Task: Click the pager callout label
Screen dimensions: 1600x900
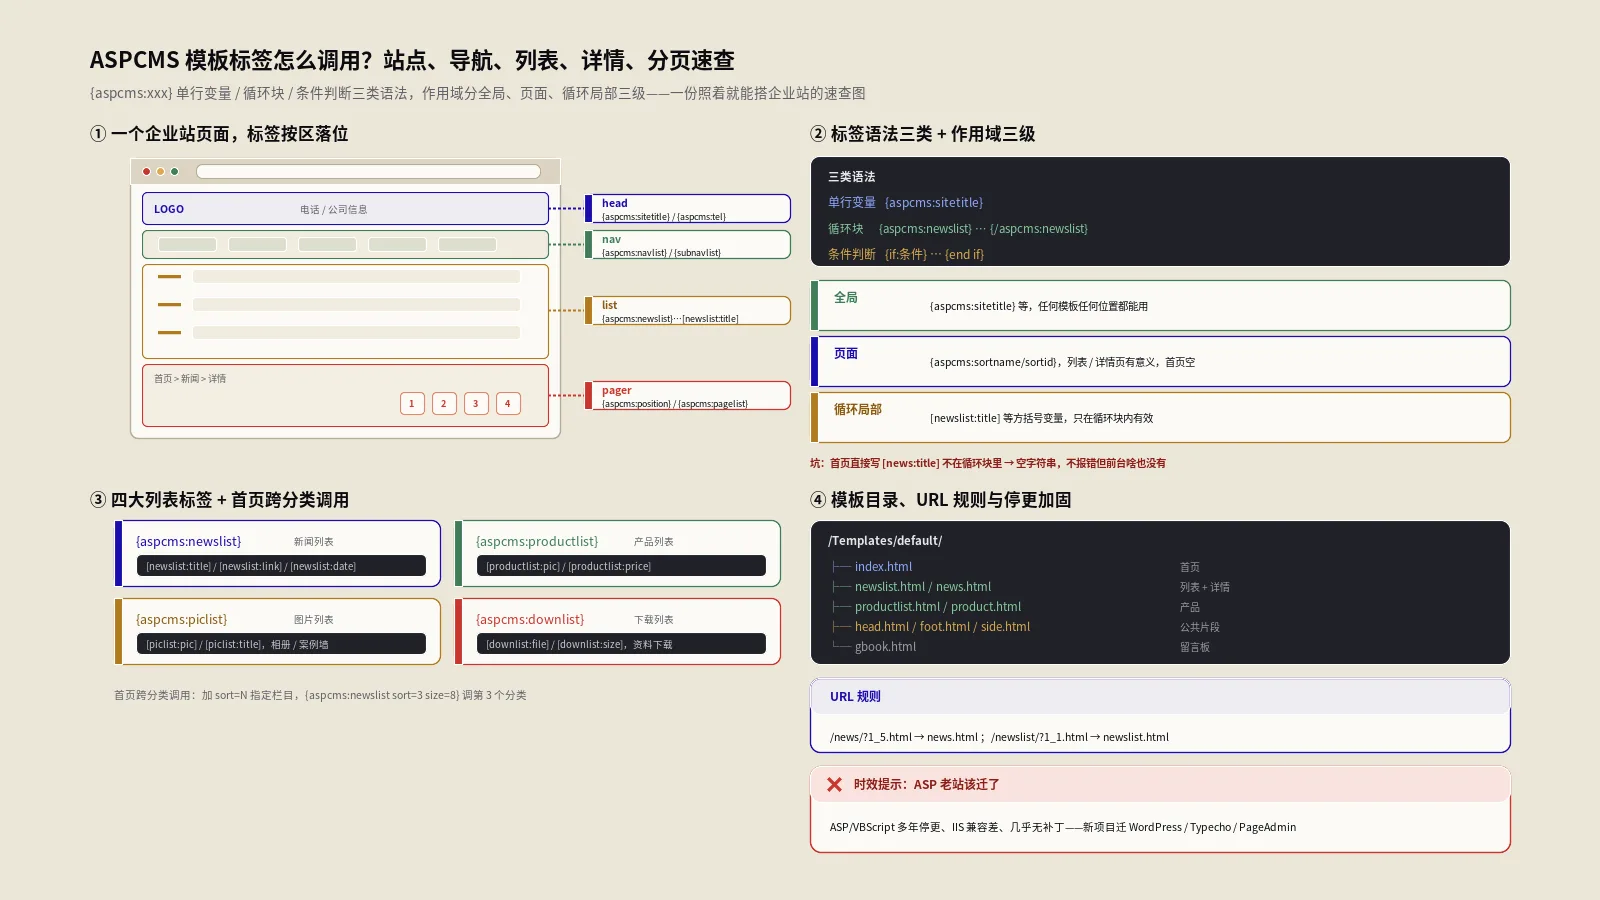Action: tap(616, 390)
